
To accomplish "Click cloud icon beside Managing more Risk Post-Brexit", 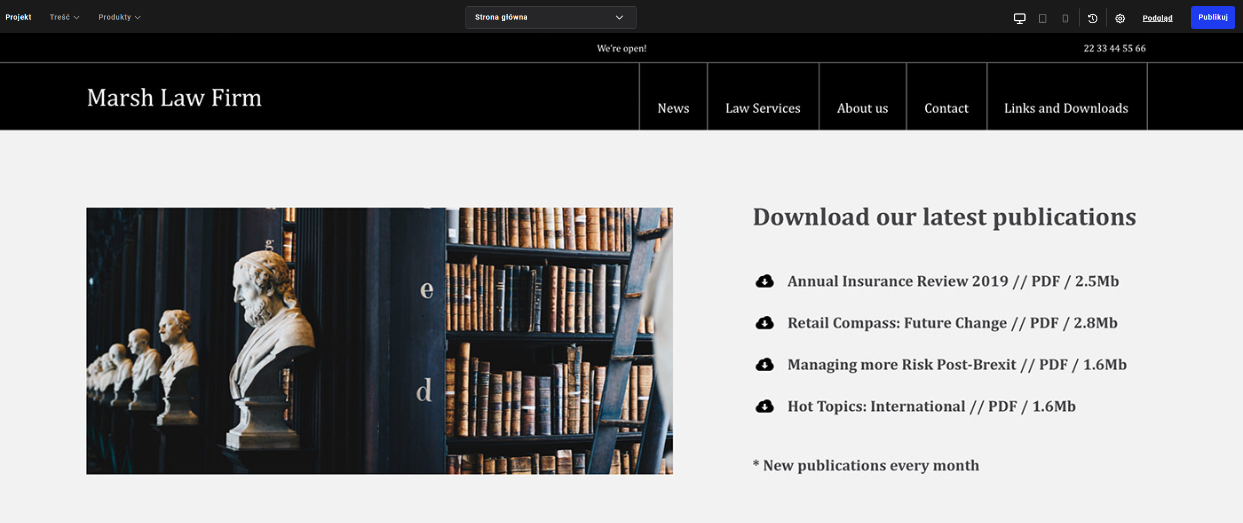I will [x=764, y=365].
